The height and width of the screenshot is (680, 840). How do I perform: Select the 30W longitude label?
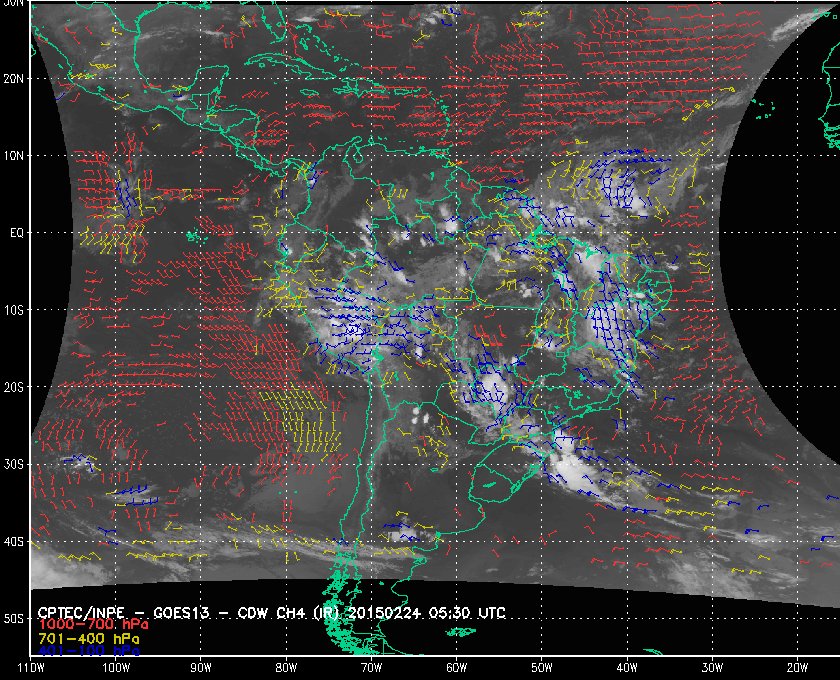712,668
